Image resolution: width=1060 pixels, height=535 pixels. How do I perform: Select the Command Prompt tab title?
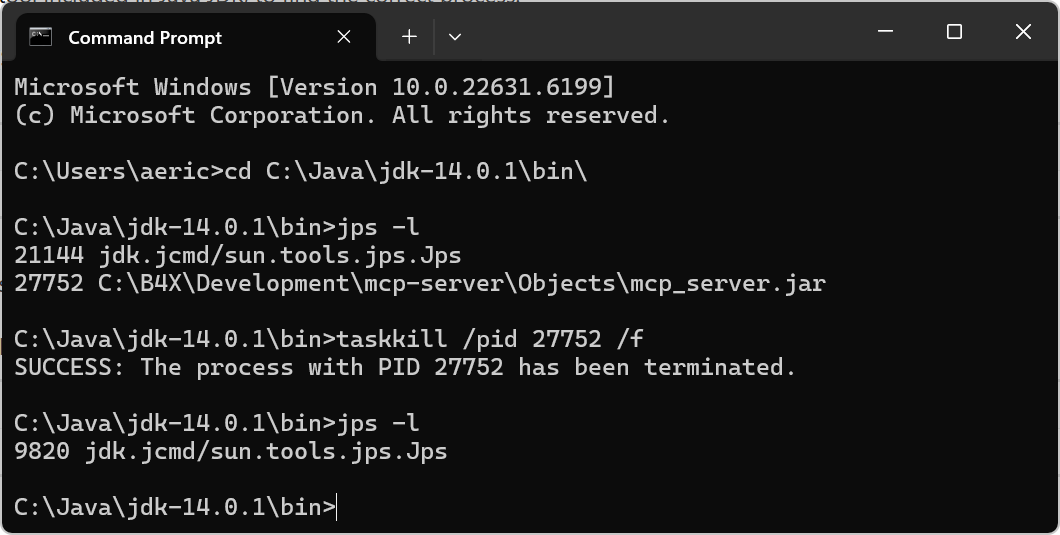click(x=145, y=38)
